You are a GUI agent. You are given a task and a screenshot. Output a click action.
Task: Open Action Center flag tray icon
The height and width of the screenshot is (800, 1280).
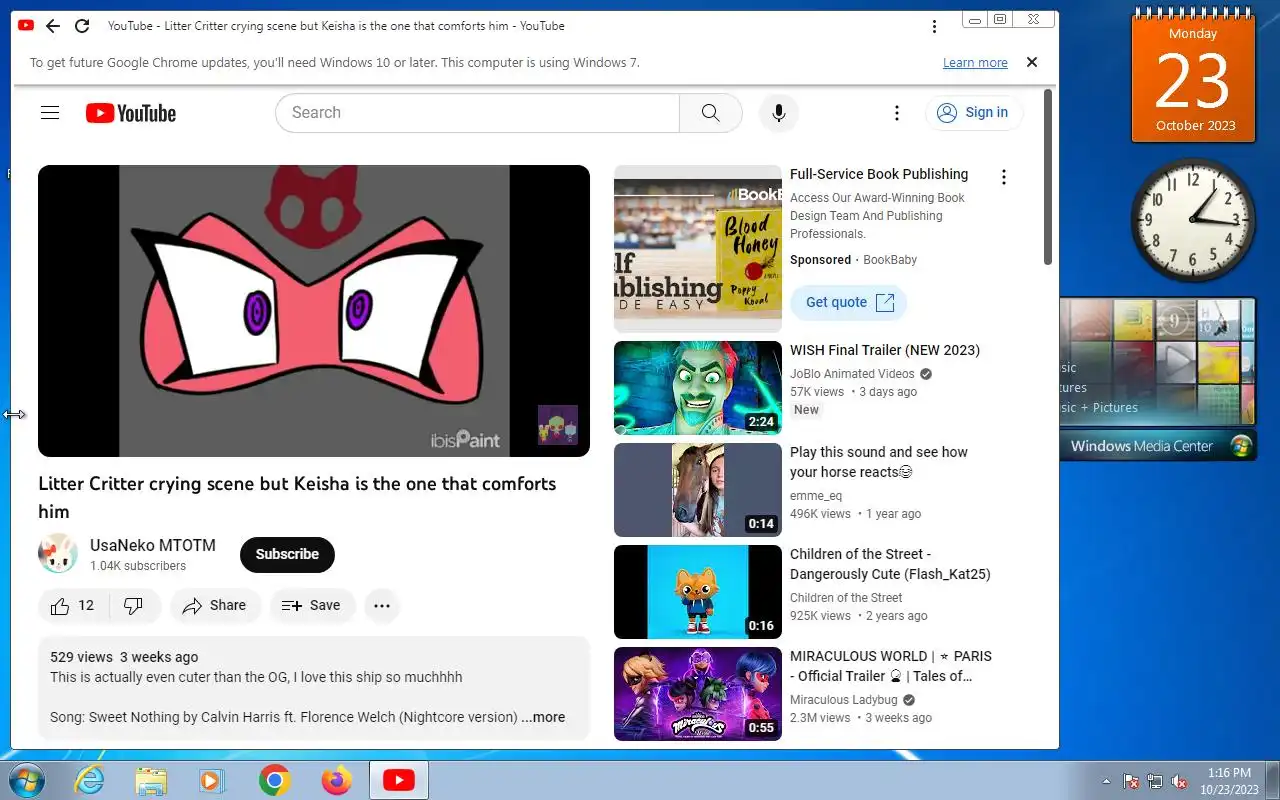pyautogui.click(x=1131, y=781)
